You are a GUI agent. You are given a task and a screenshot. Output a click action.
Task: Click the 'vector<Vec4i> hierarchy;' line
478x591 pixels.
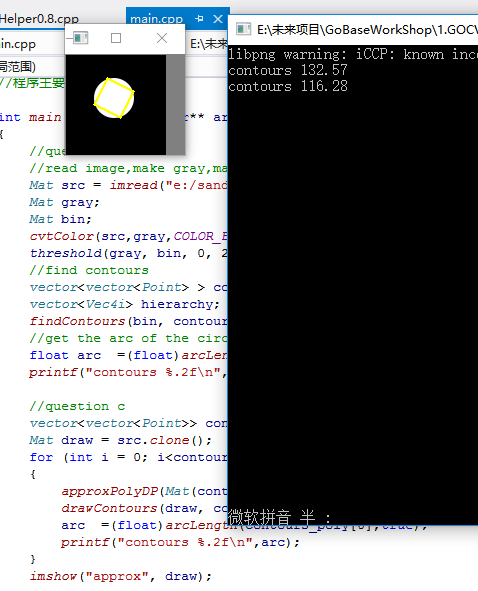pyautogui.click(x=124, y=304)
